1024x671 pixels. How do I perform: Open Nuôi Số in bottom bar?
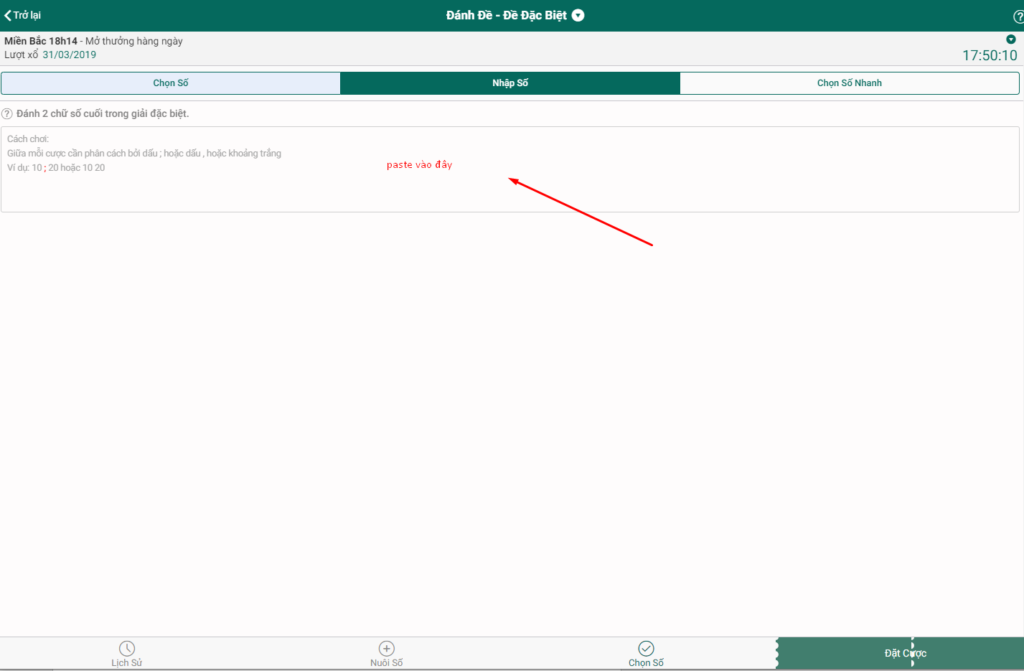coord(387,653)
